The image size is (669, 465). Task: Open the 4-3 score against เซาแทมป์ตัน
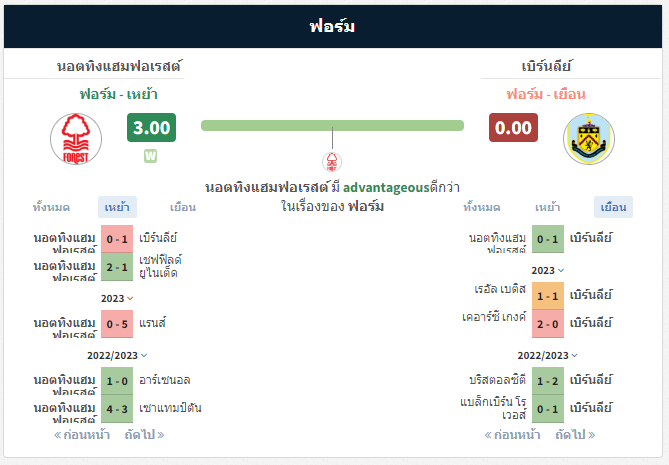pyautogui.click(x=117, y=409)
